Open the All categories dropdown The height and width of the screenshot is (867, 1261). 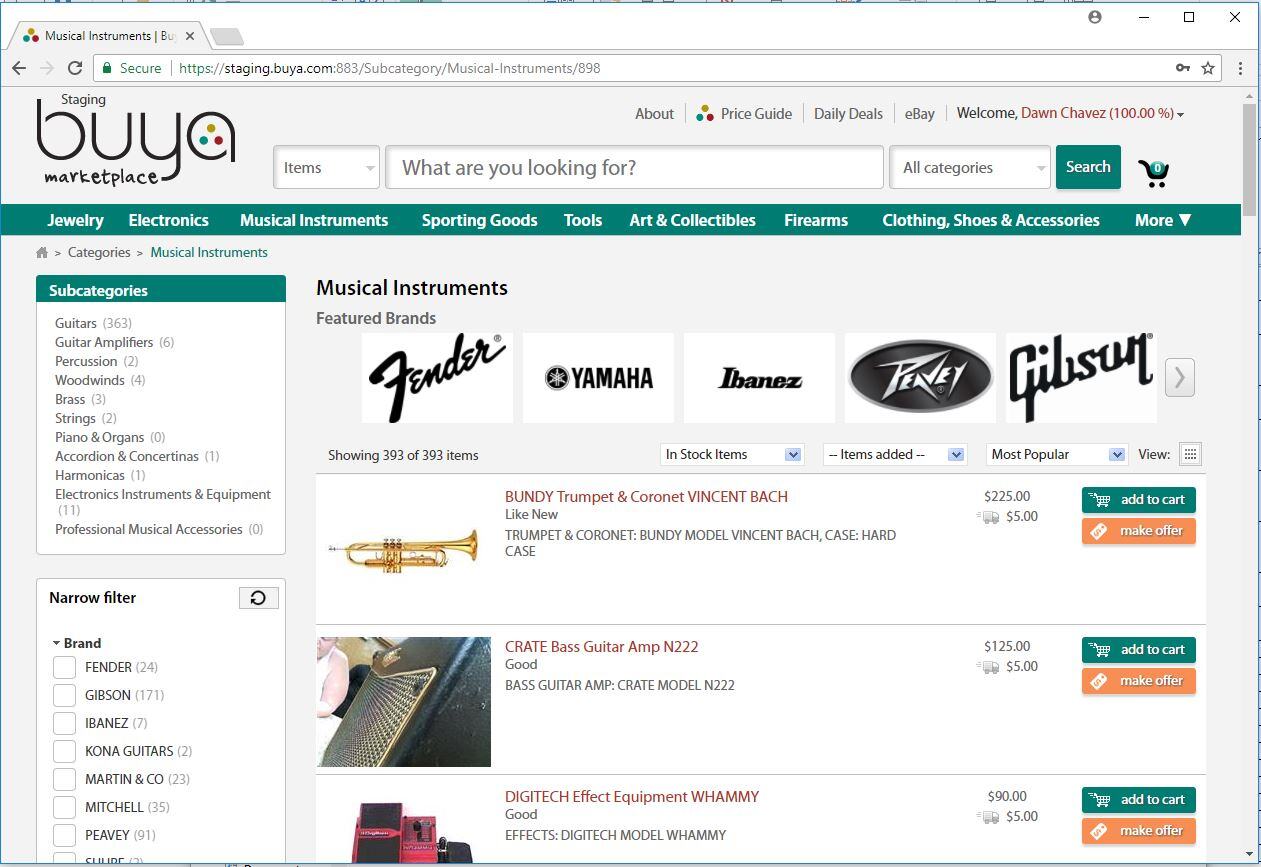(970, 167)
